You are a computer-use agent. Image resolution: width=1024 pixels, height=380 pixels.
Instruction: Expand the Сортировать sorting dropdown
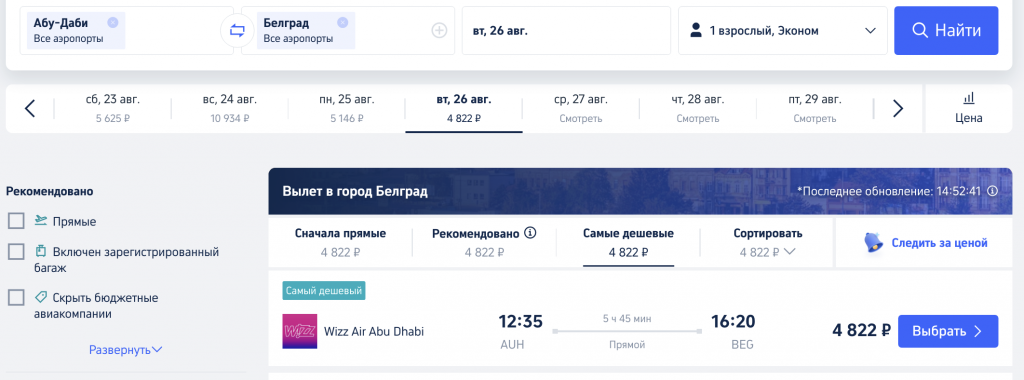pos(767,243)
